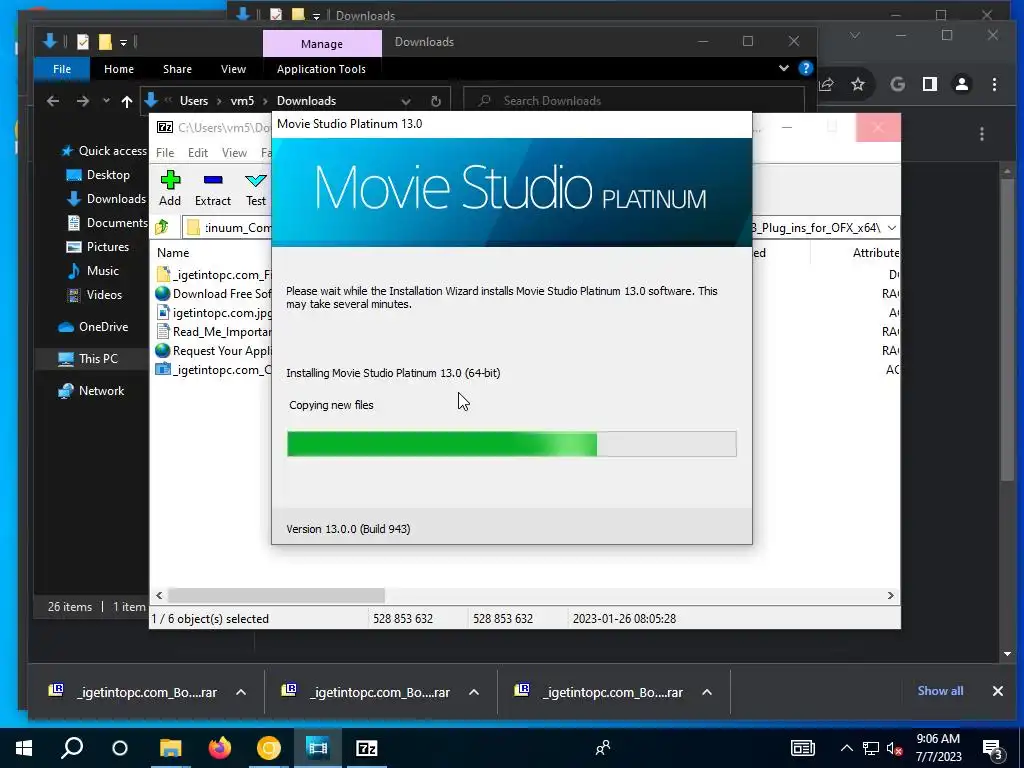Close the browser downloads bar
This screenshot has width=1024, height=768.
click(997, 691)
